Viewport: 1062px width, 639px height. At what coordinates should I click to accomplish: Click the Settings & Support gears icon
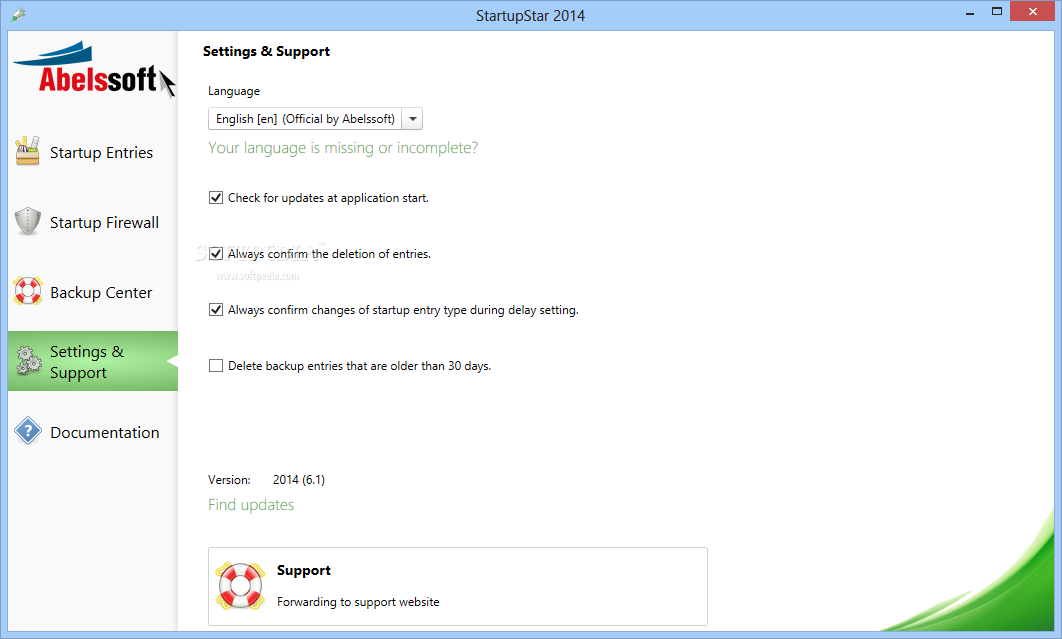click(x=29, y=360)
